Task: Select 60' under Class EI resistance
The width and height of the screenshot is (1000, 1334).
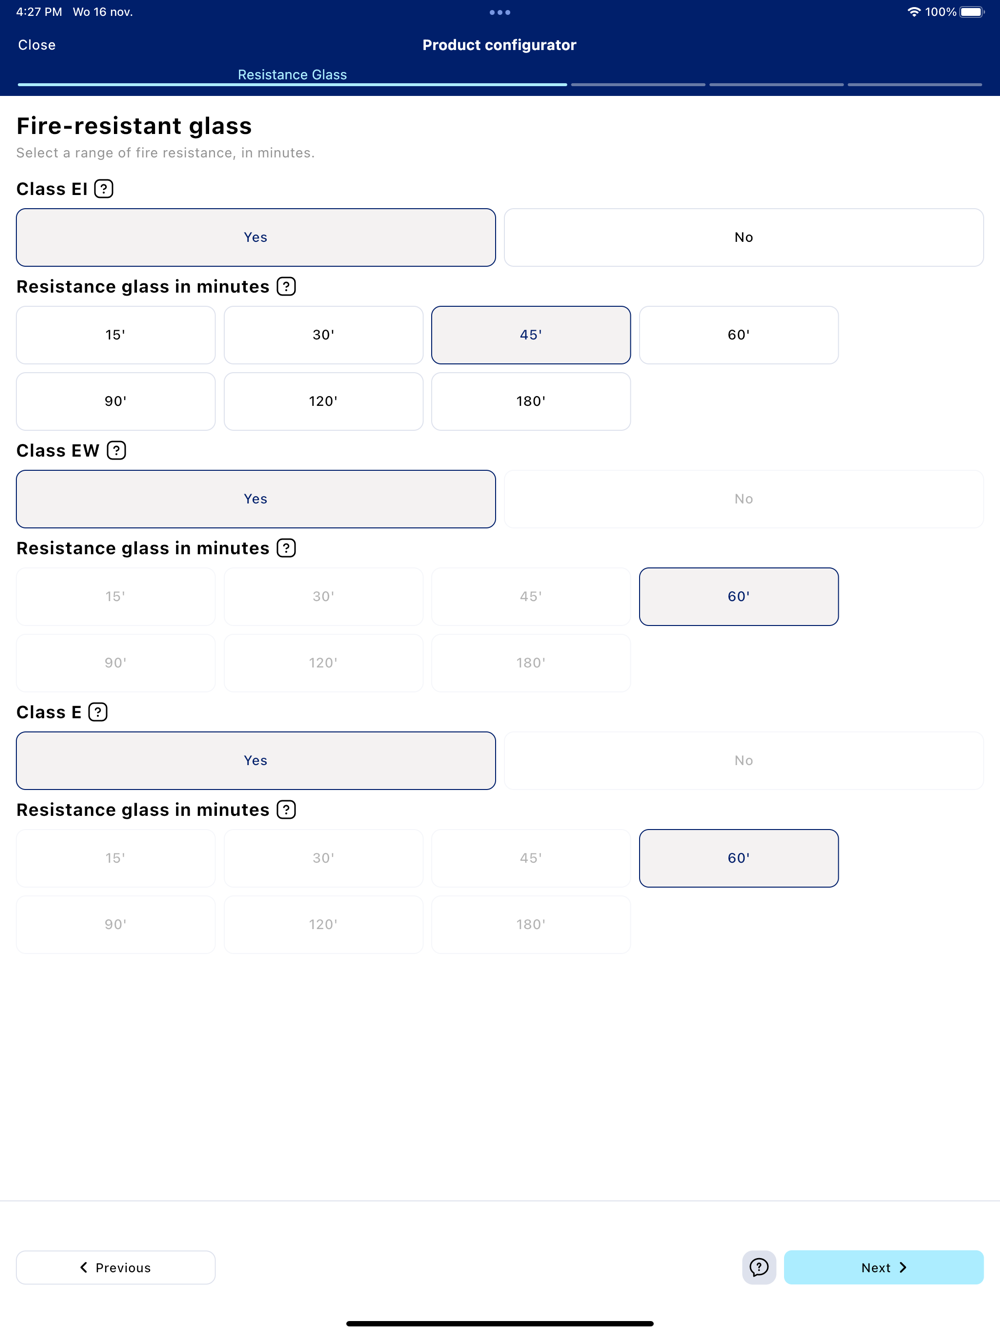Action: point(738,335)
